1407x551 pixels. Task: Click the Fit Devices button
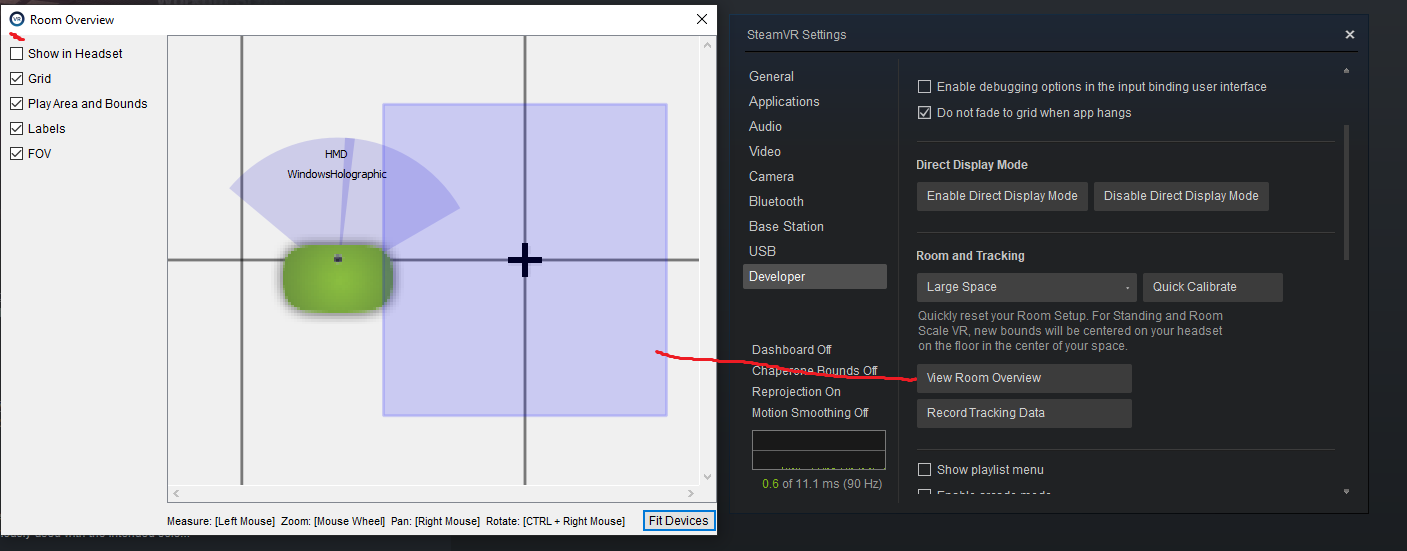[679, 521]
